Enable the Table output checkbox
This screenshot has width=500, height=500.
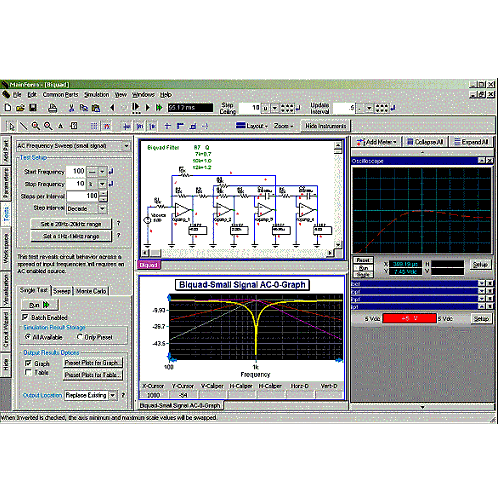(28, 372)
